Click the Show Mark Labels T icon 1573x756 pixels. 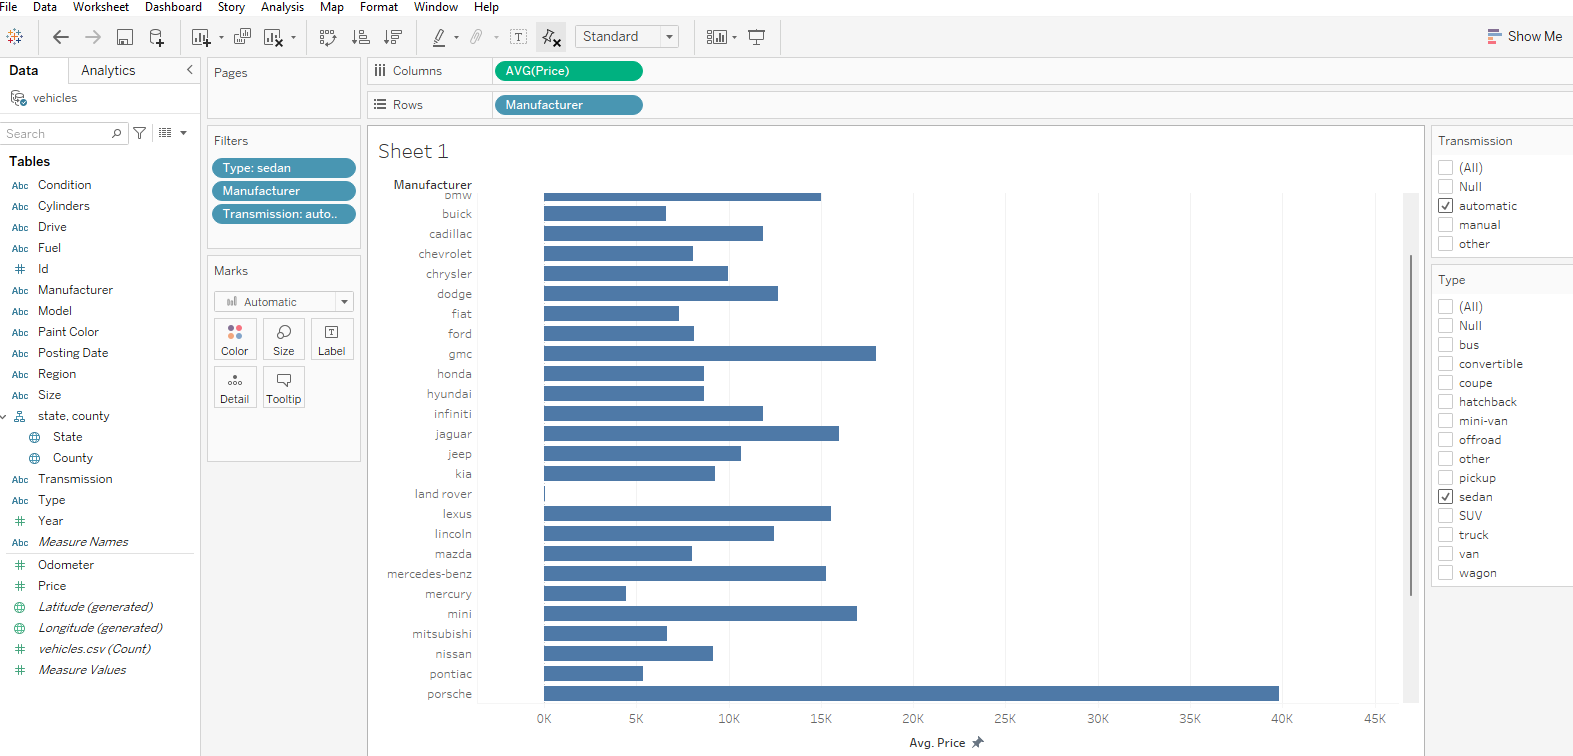pyautogui.click(x=518, y=37)
